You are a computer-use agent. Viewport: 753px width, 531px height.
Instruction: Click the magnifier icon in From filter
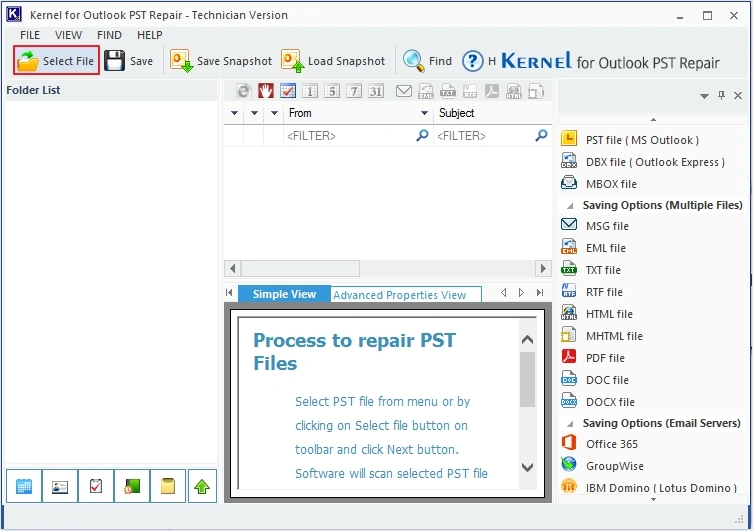tap(423, 135)
